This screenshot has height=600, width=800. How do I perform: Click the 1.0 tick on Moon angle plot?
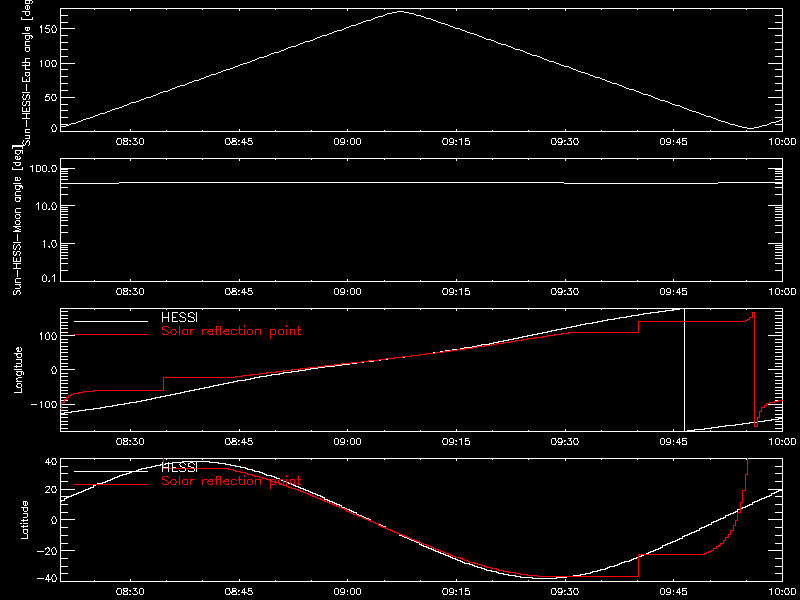click(x=49, y=243)
